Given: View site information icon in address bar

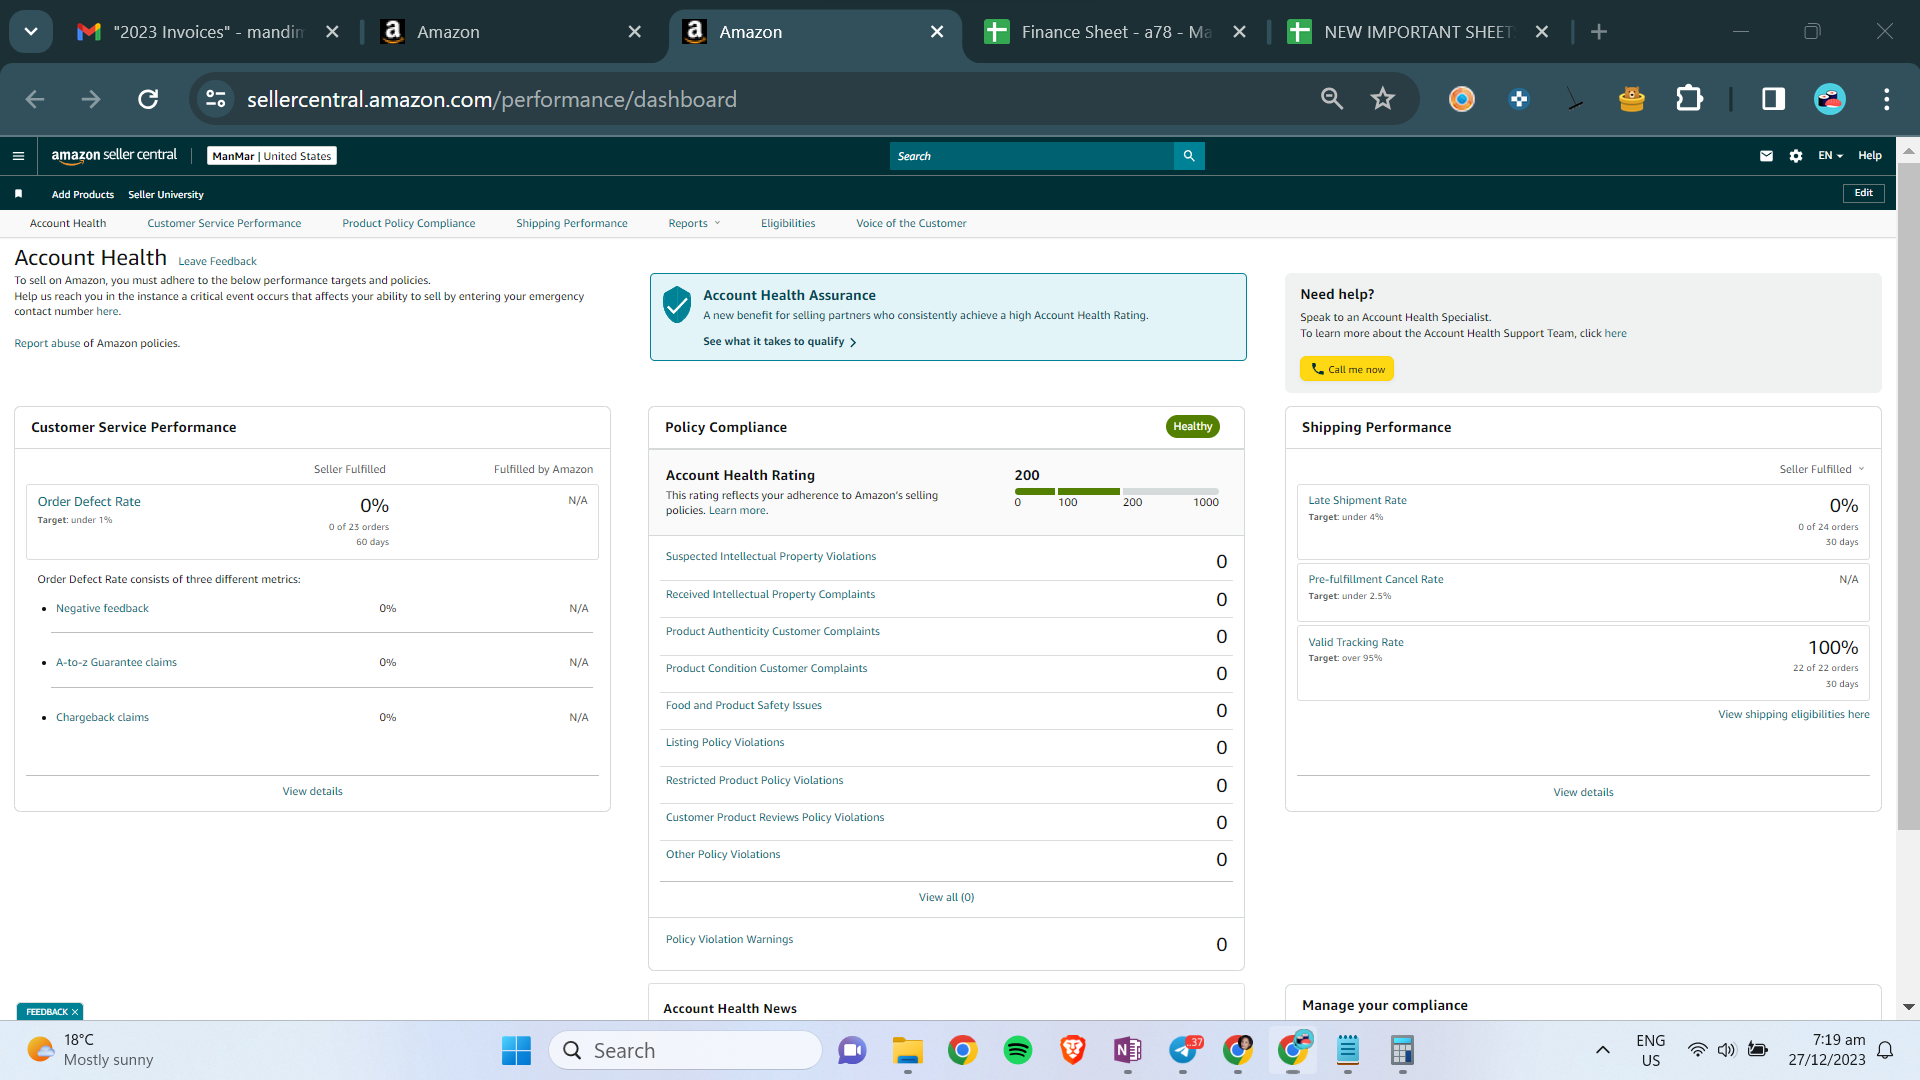Looking at the screenshot, I should click(x=216, y=99).
